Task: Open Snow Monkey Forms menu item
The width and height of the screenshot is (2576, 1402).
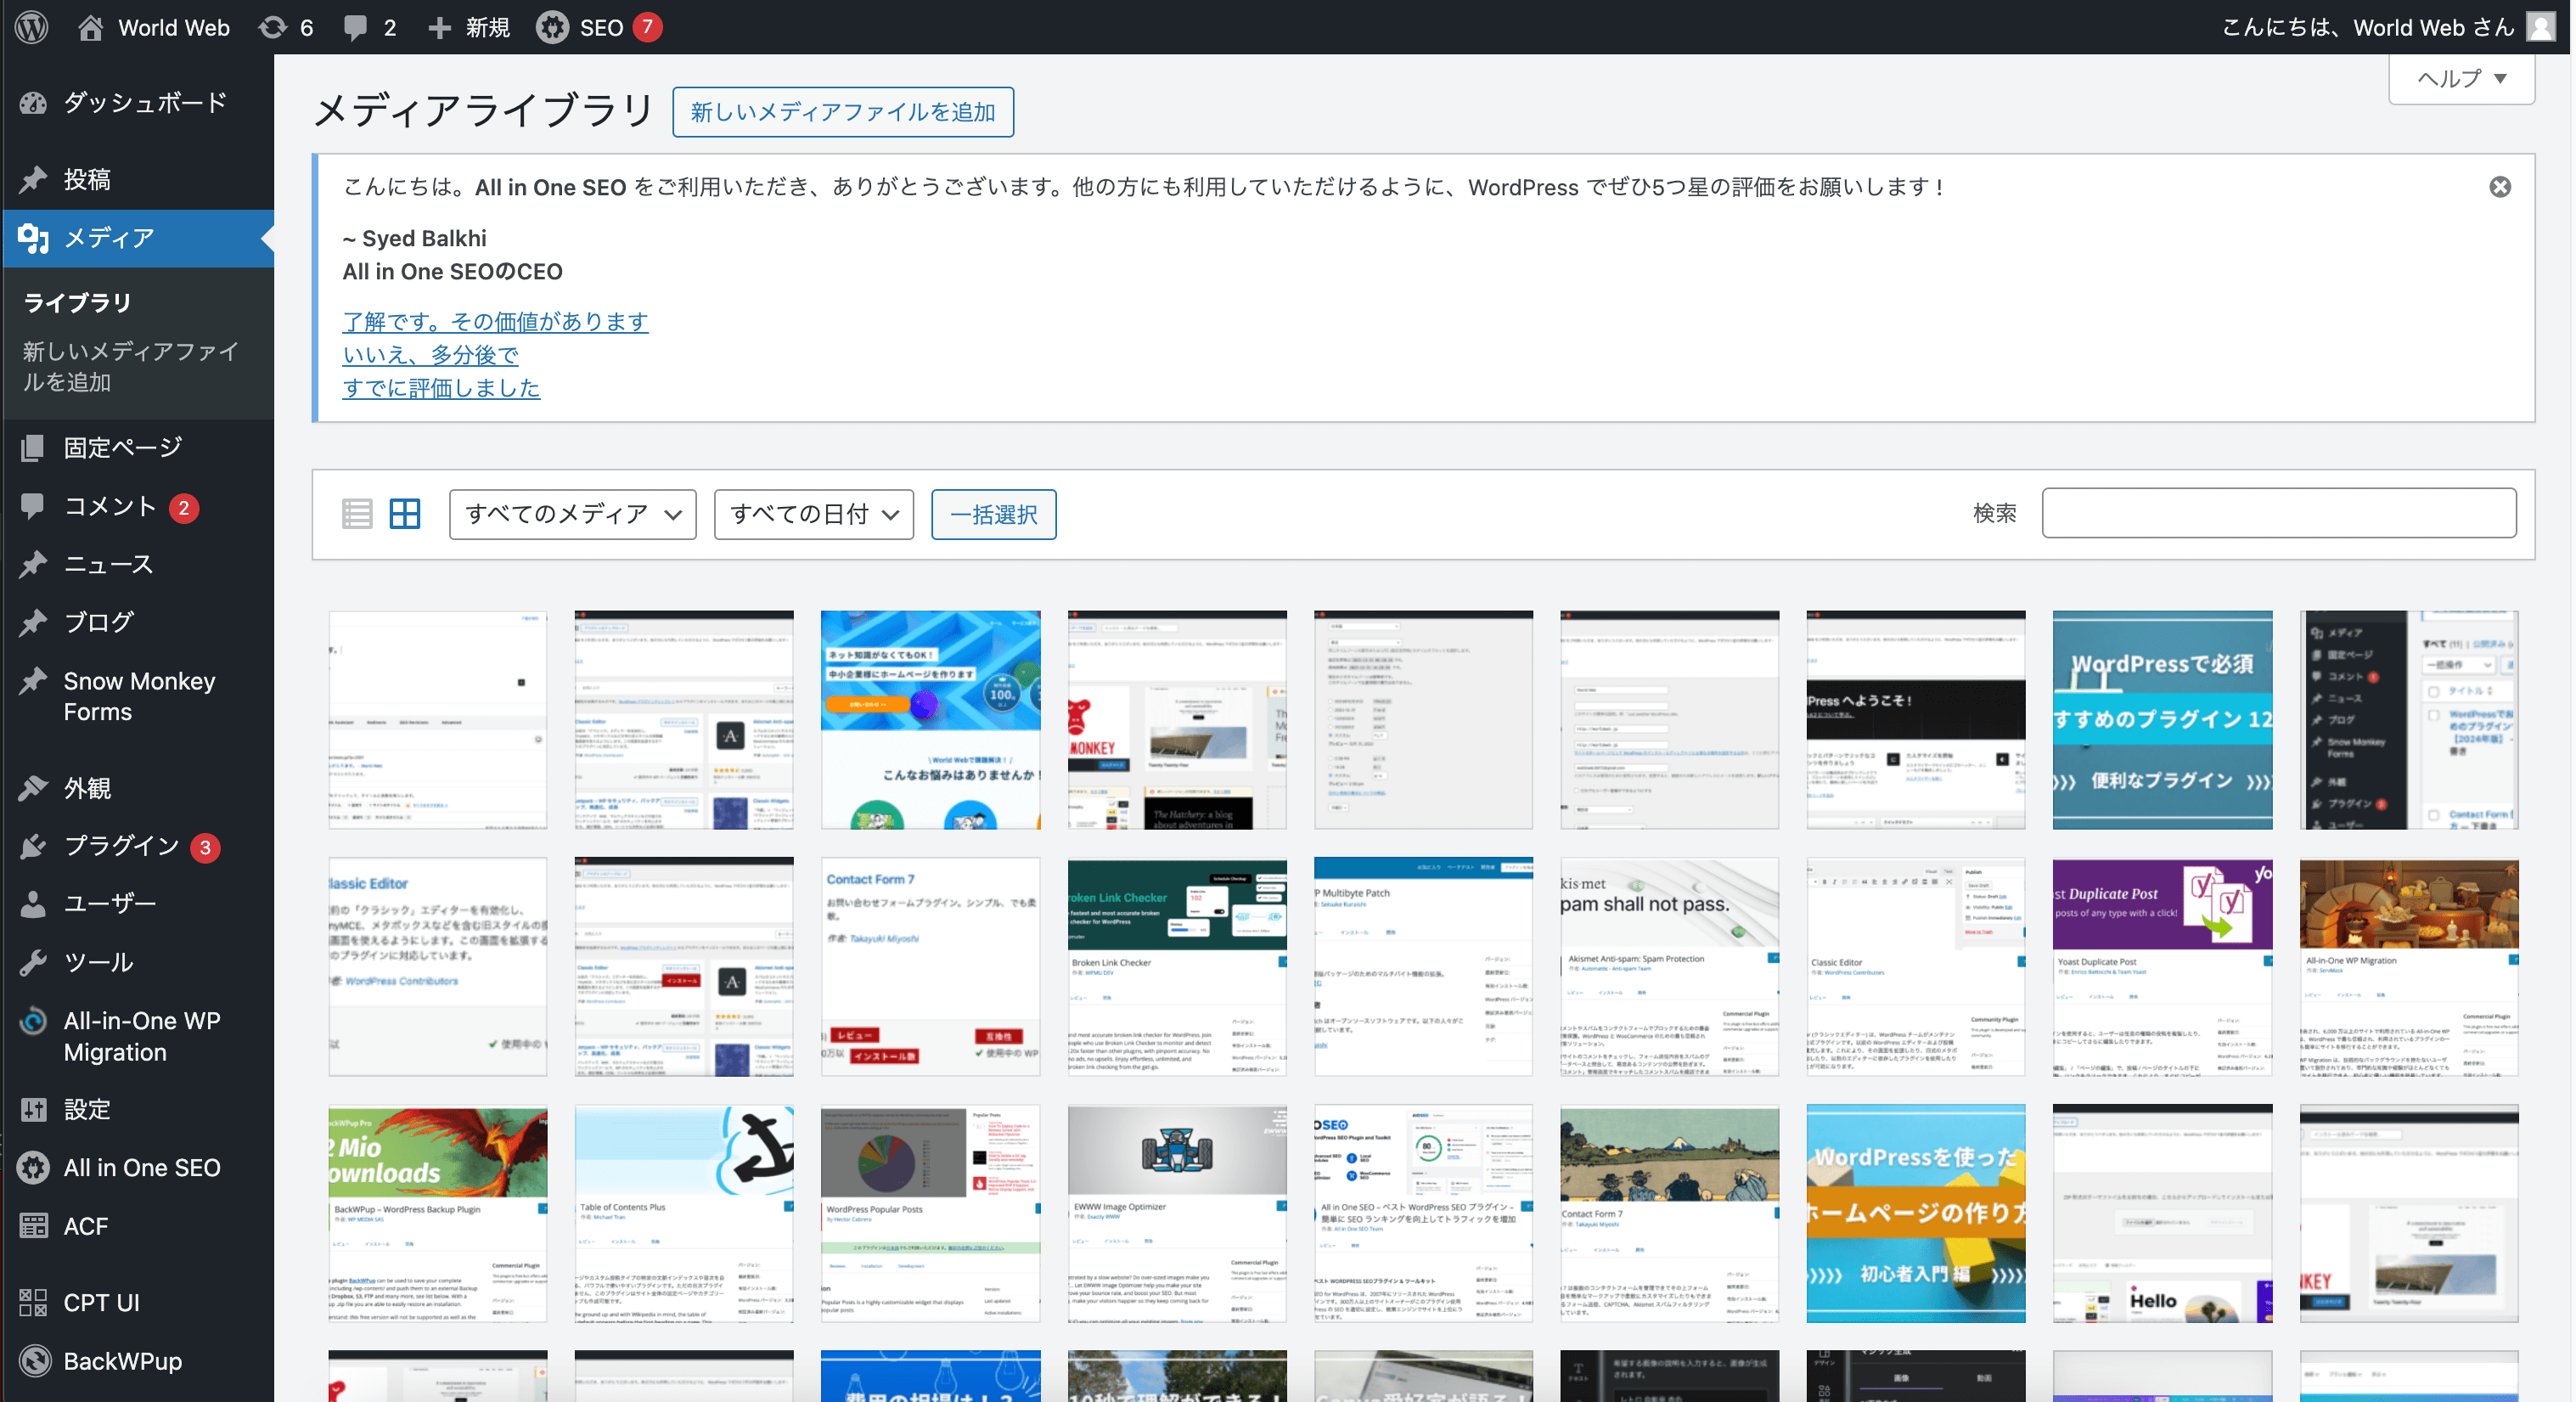Action: pos(139,697)
